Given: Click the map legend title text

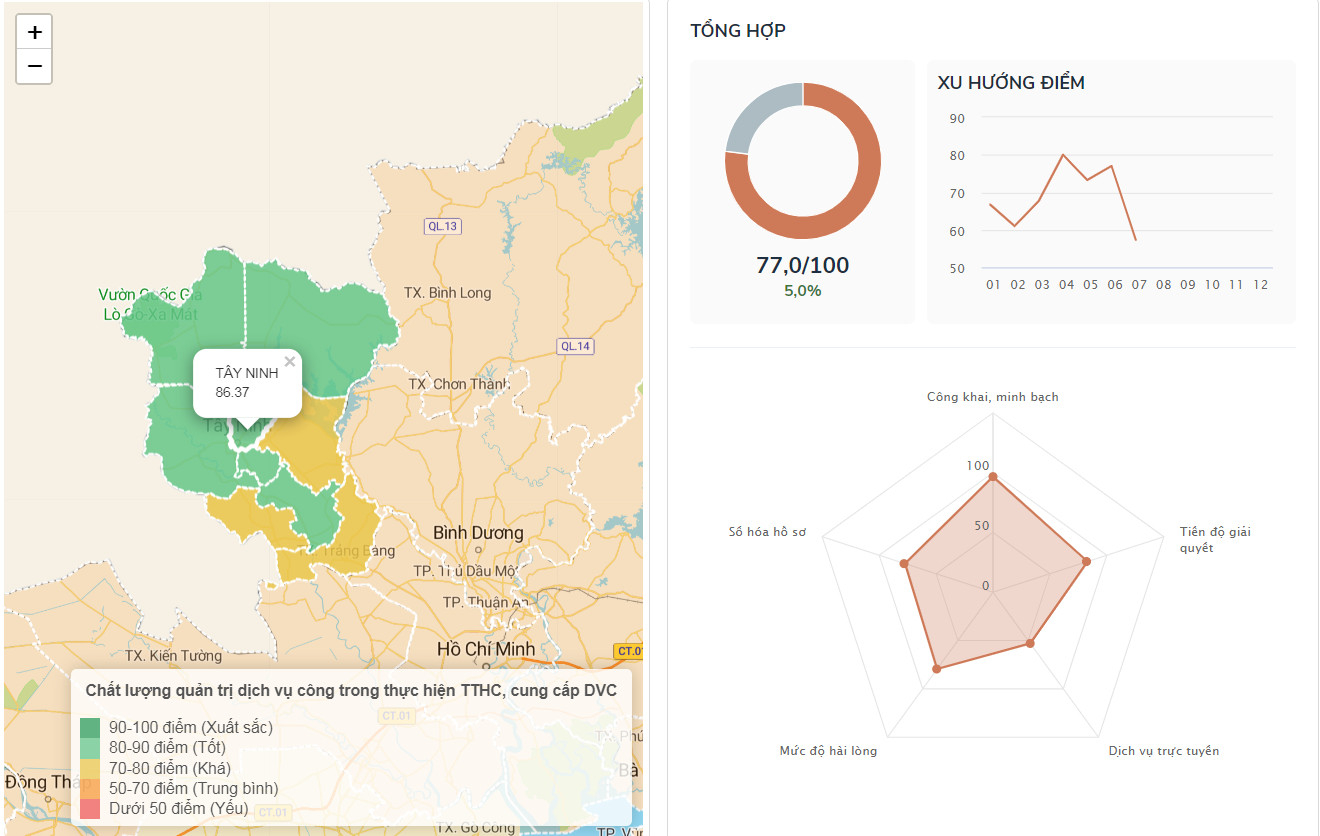Looking at the screenshot, I should pos(351,691).
